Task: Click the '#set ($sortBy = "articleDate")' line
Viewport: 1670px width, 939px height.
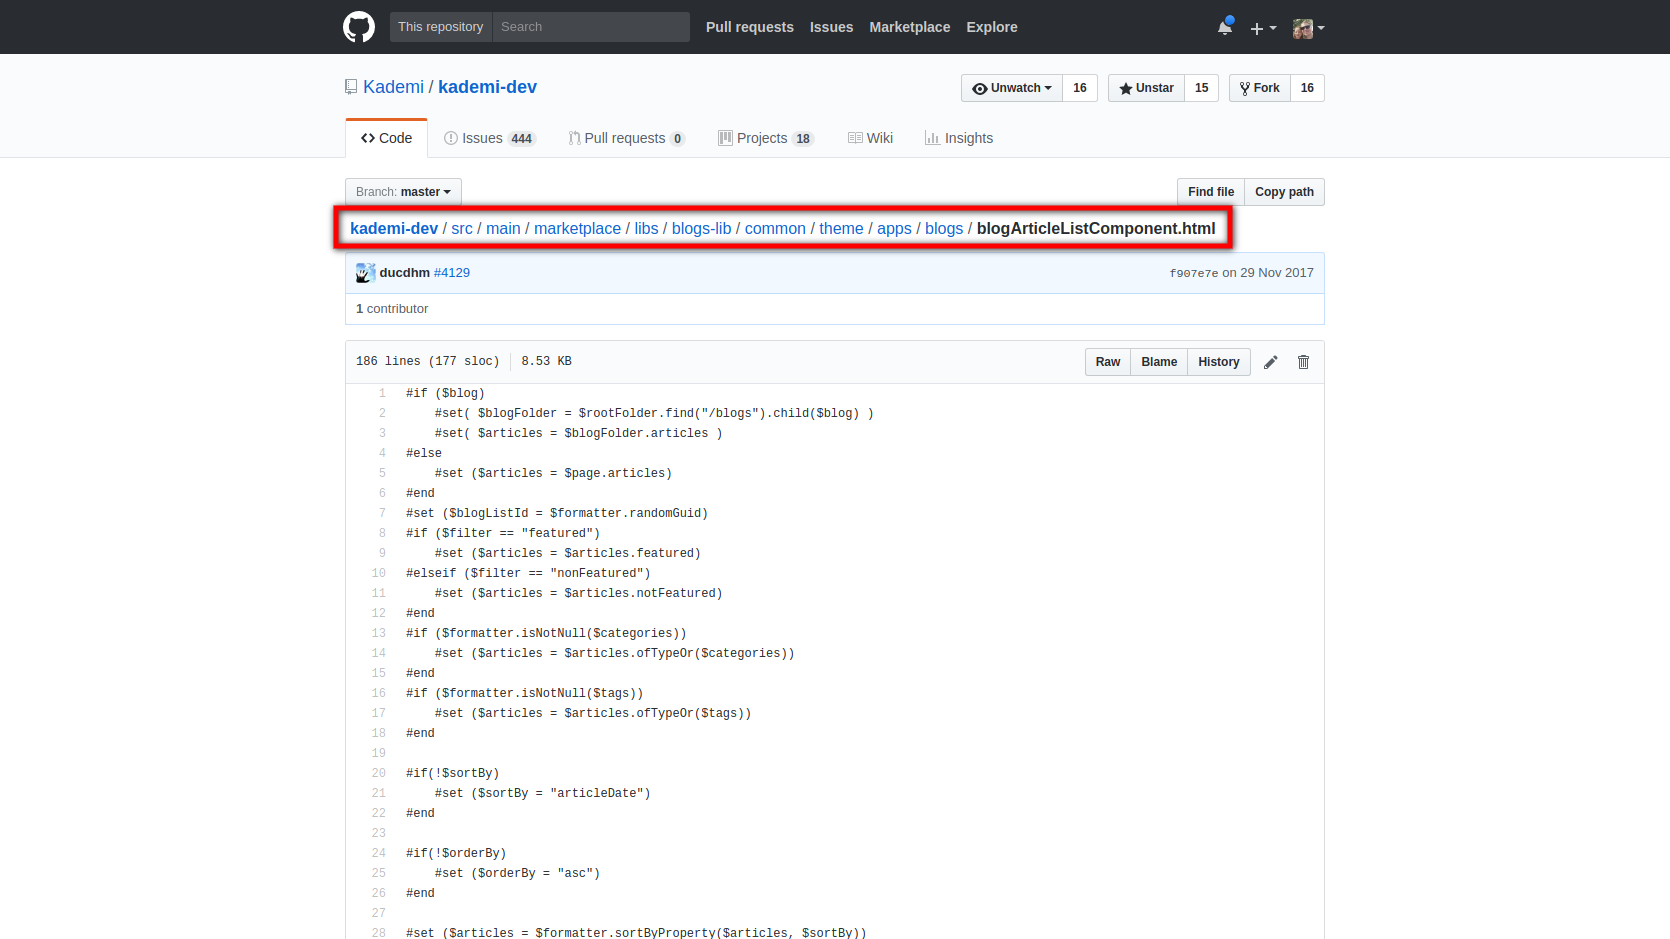Action: coord(542,794)
